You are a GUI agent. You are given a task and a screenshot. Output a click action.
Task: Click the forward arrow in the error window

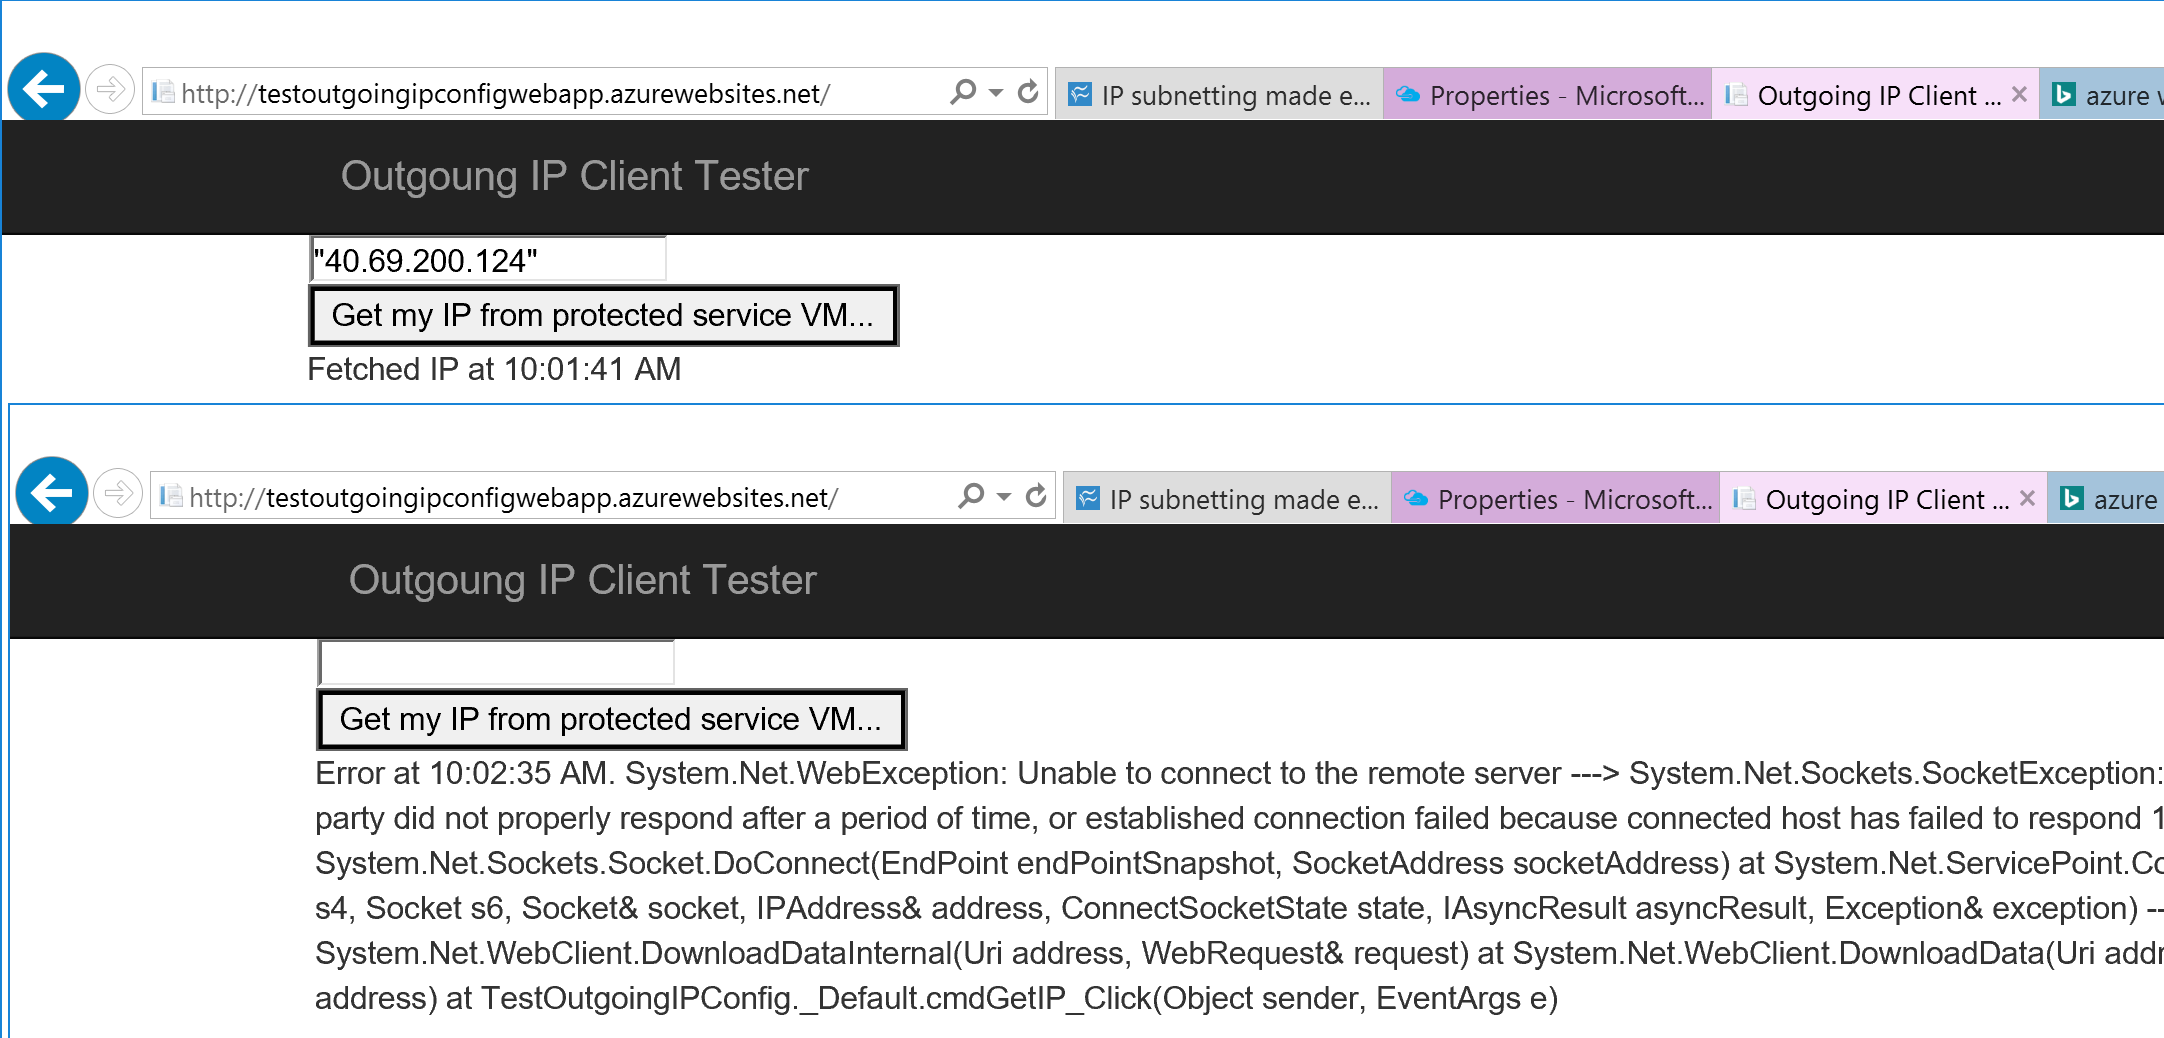point(118,494)
